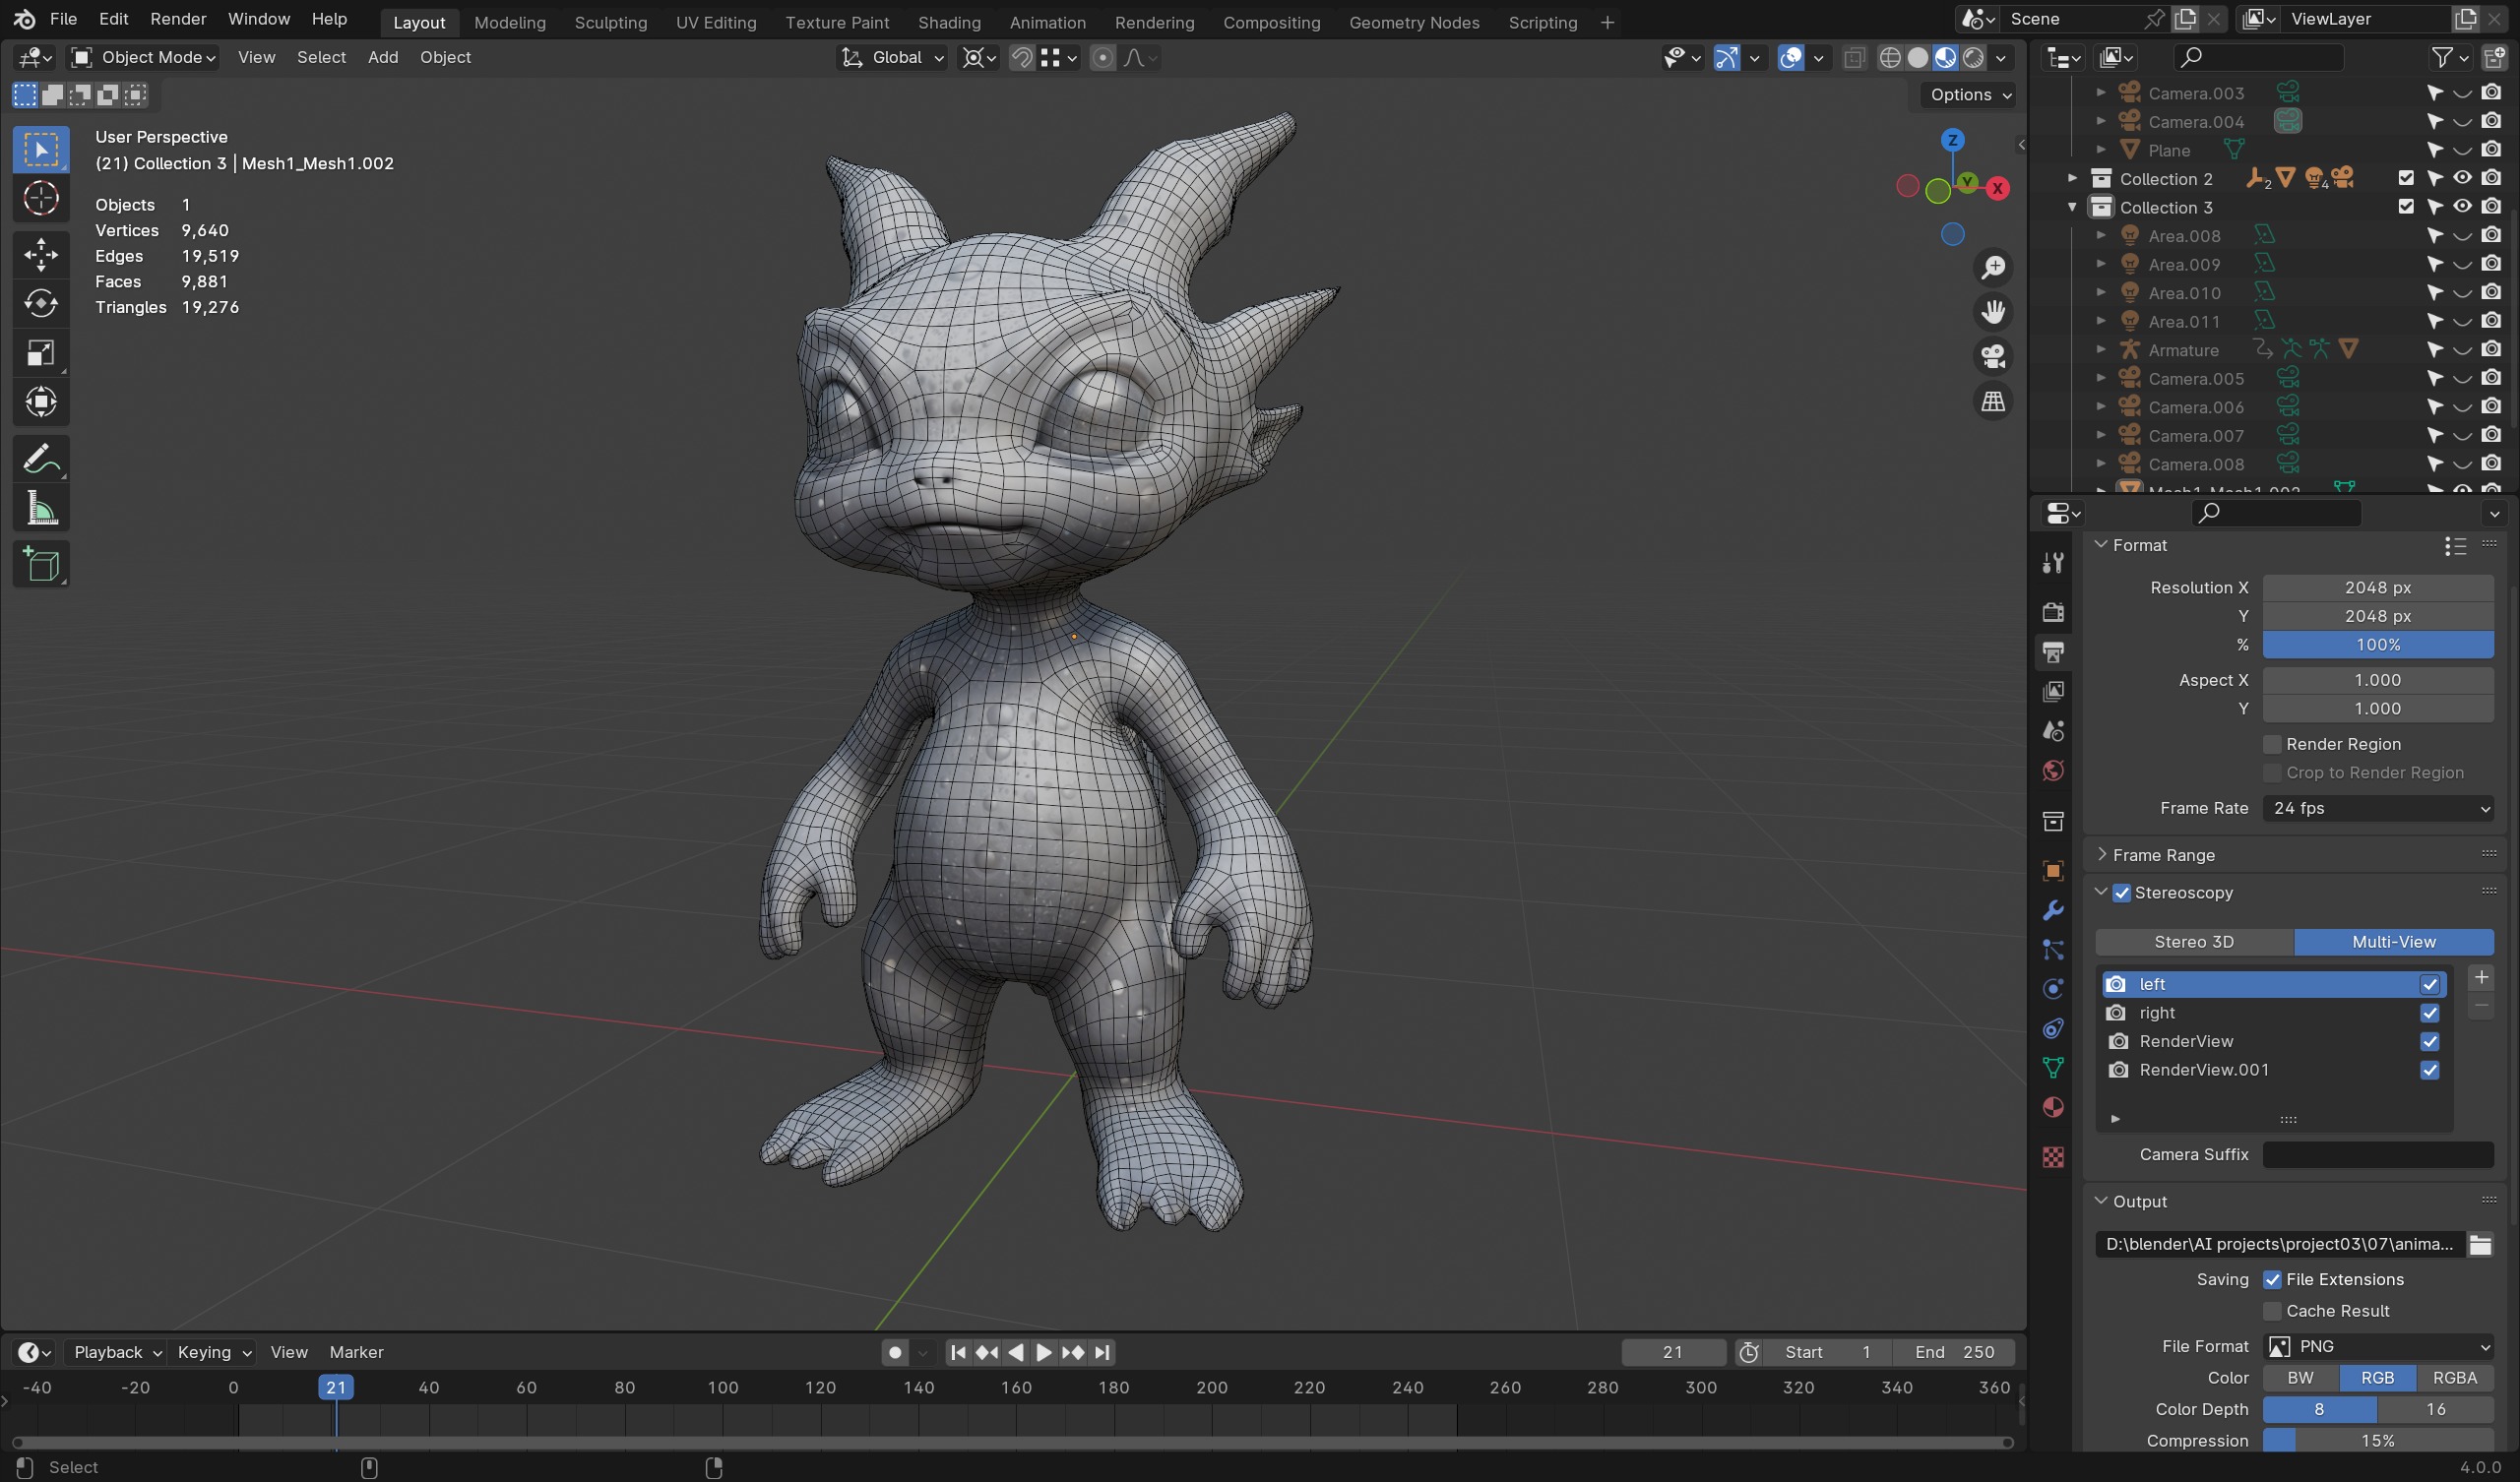The height and width of the screenshot is (1482, 2520).
Task: Uncheck the Stereoscopy checkbox
Action: pos(2121,893)
